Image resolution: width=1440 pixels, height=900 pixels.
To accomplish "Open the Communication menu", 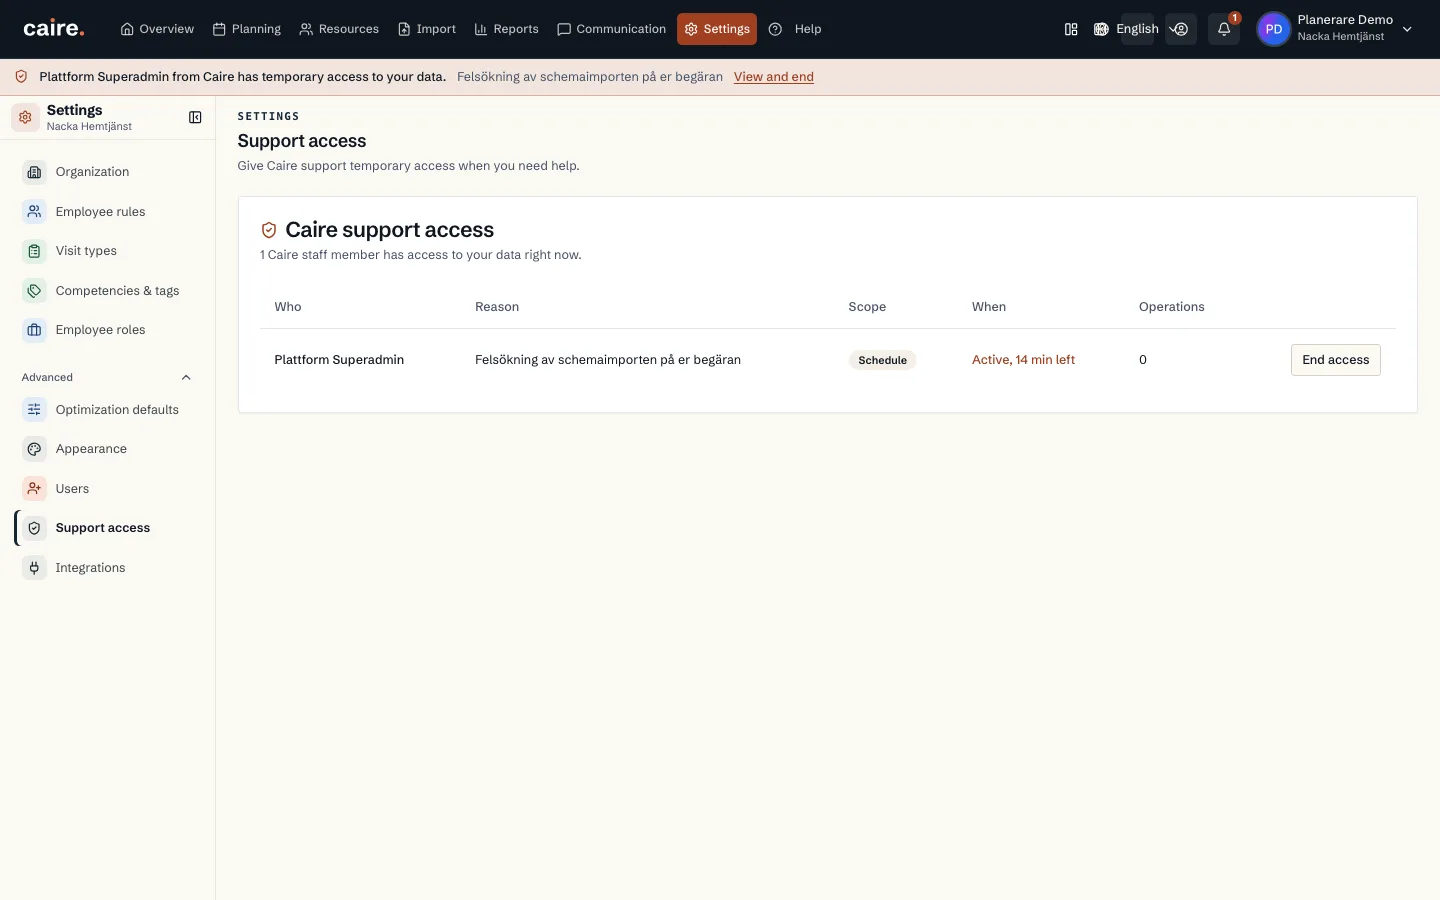I will (x=611, y=29).
